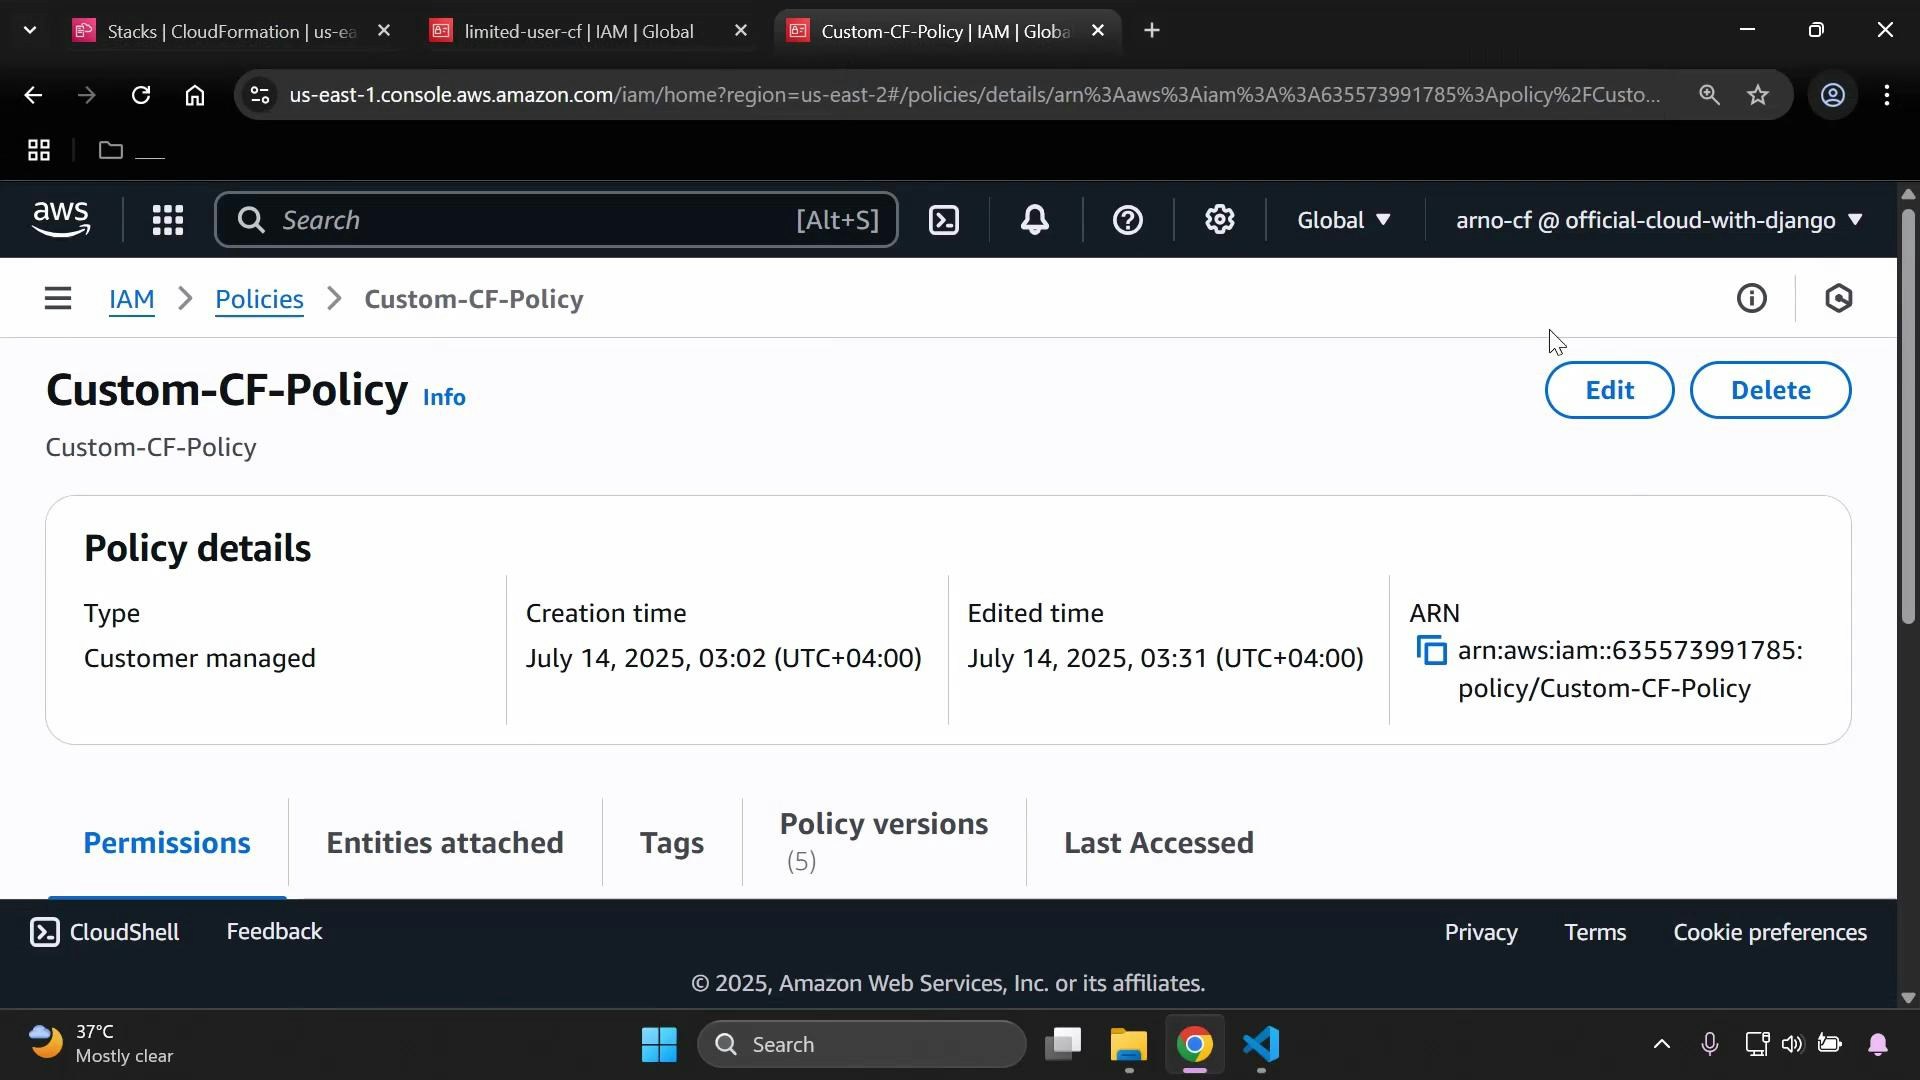
Task: Expand the browser tab search chevron
Action: [30, 31]
